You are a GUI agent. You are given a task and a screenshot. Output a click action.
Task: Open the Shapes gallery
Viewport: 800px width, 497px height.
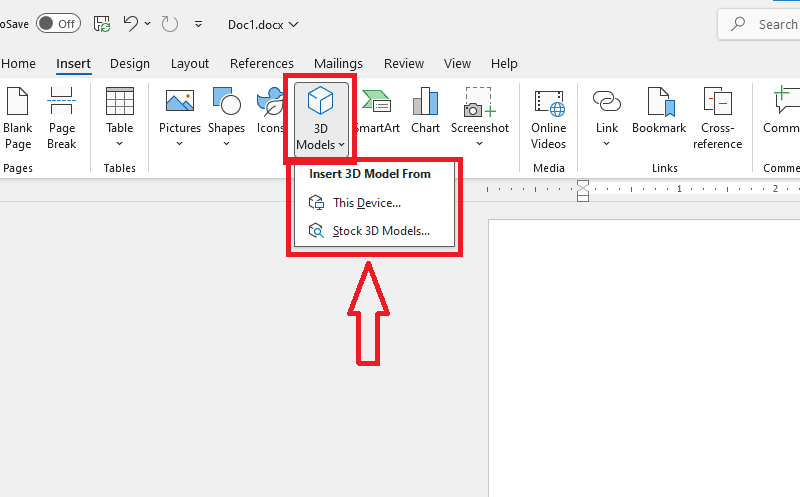226,118
